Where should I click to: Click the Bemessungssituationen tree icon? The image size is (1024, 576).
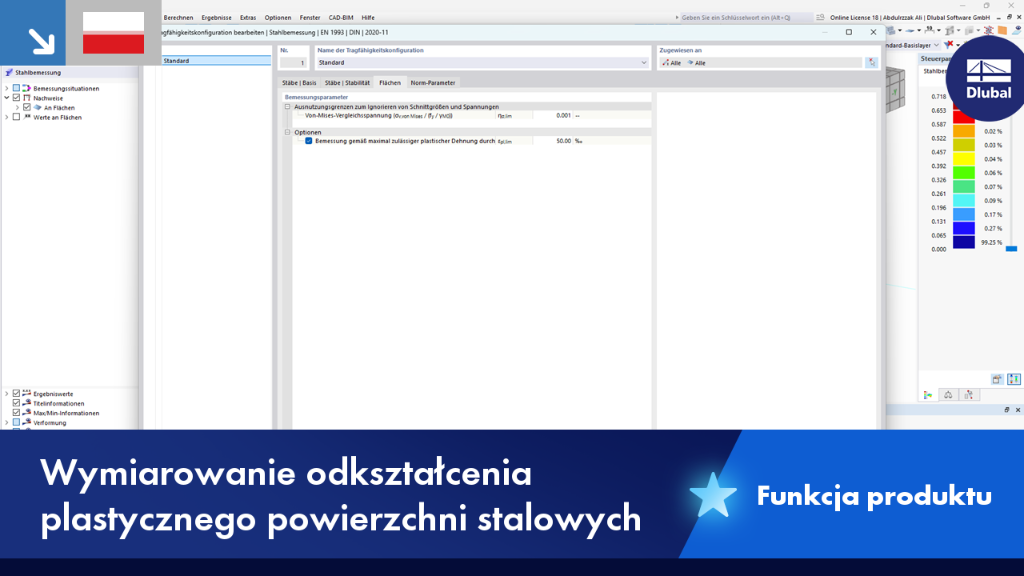tap(27, 88)
